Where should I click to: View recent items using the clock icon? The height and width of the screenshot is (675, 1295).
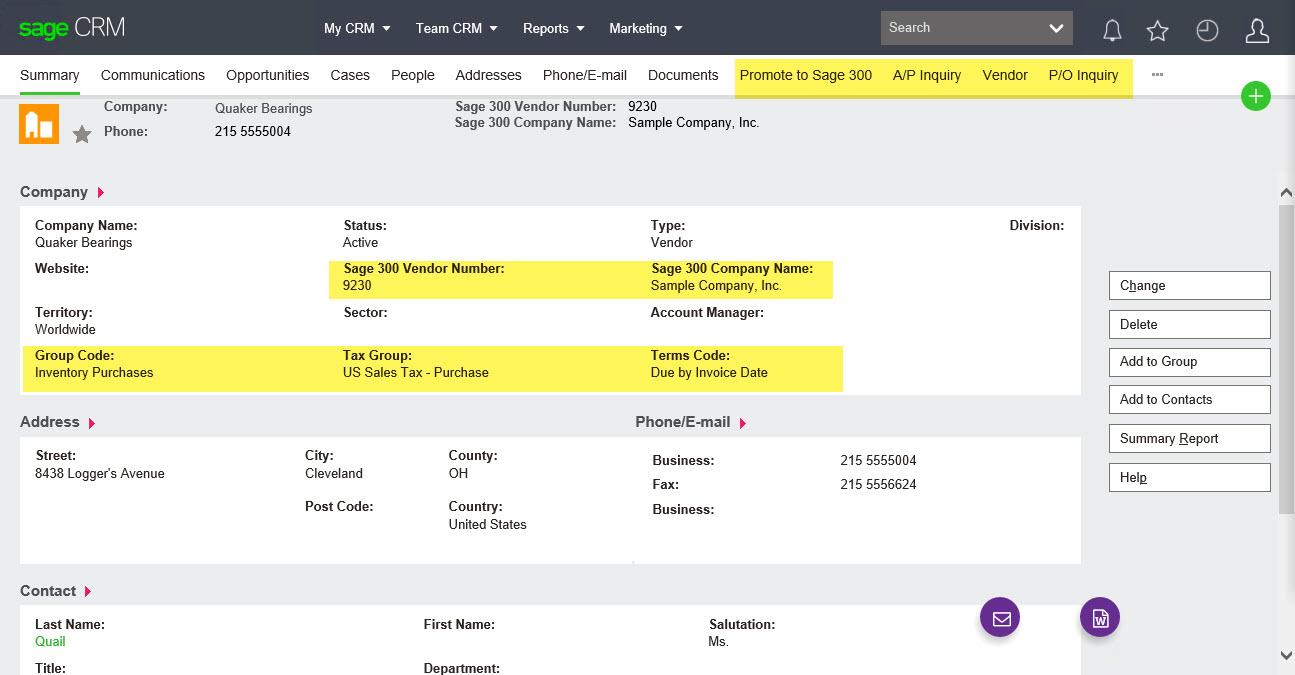1207,28
